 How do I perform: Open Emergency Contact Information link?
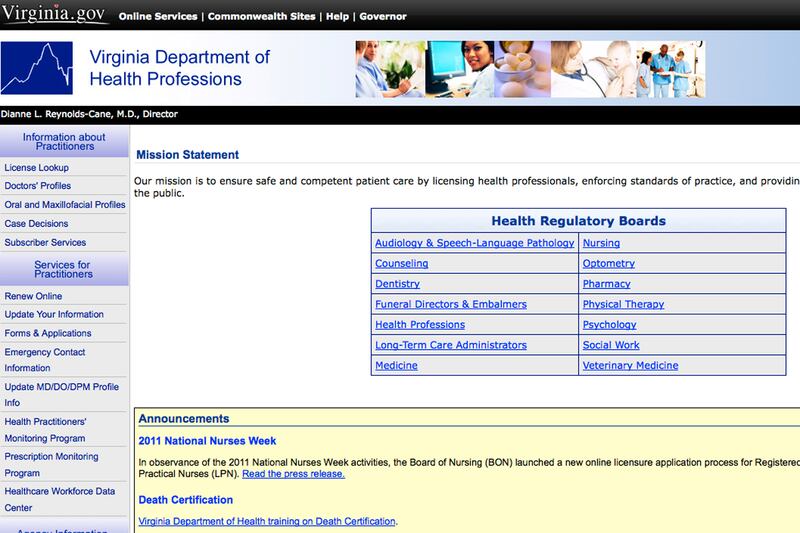[45, 360]
